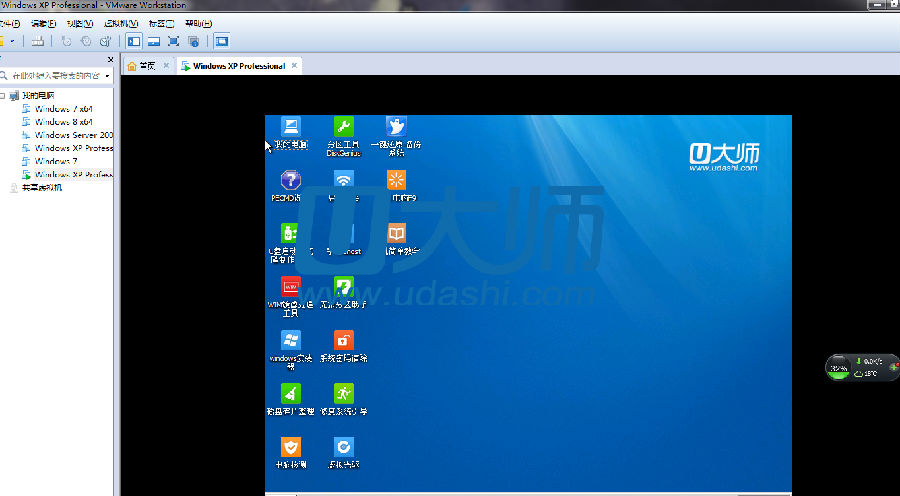The width and height of the screenshot is (900, 496).
Task: Open the orange shield detection icon
Action: 291,448
